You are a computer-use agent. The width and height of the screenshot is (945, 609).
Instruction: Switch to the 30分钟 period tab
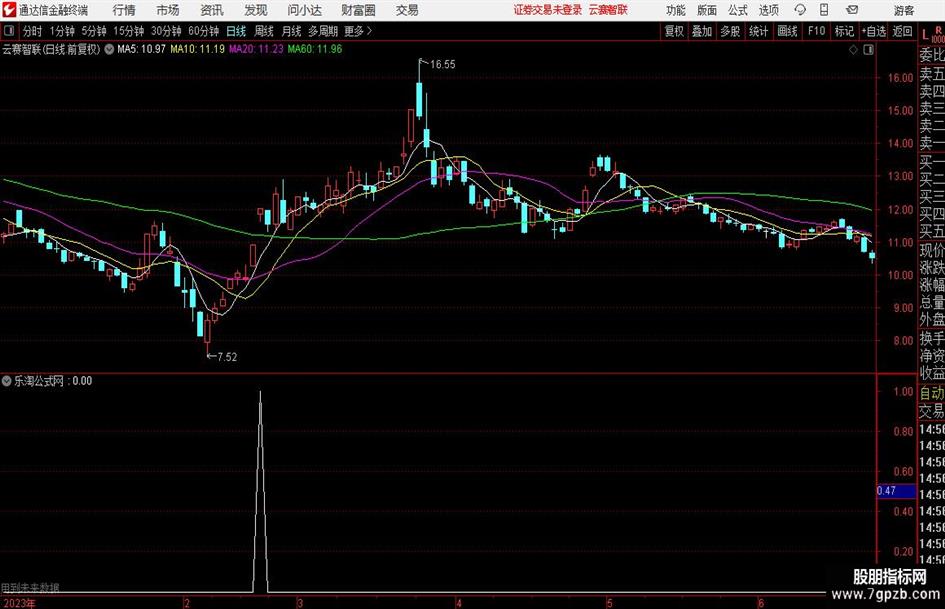click(x=166, y=31)
